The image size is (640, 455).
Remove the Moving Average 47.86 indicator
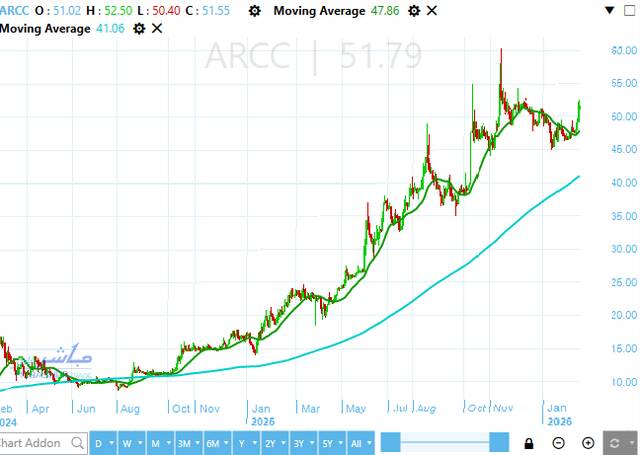tap(431, 10)
